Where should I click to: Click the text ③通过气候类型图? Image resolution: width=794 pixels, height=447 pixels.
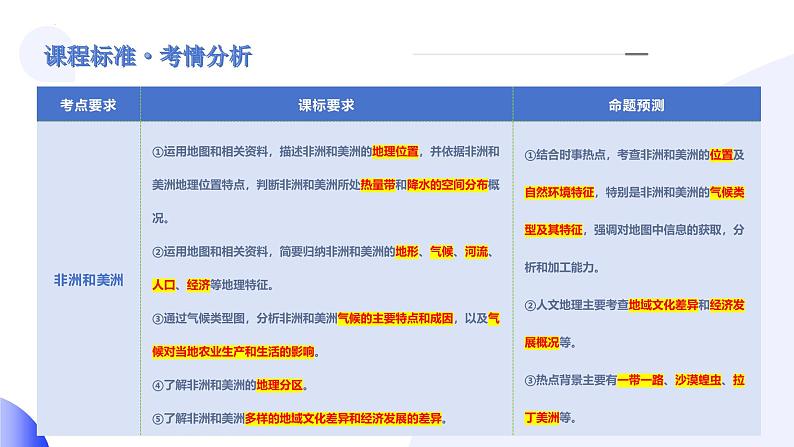click(x=198, y=318)
